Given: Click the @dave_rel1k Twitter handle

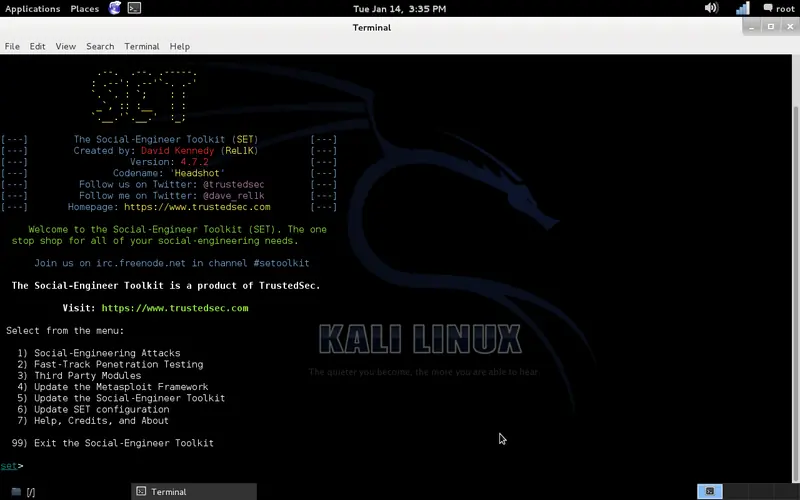Looking at the screenshot, I should pyautogui.click(x=234, y=195).
